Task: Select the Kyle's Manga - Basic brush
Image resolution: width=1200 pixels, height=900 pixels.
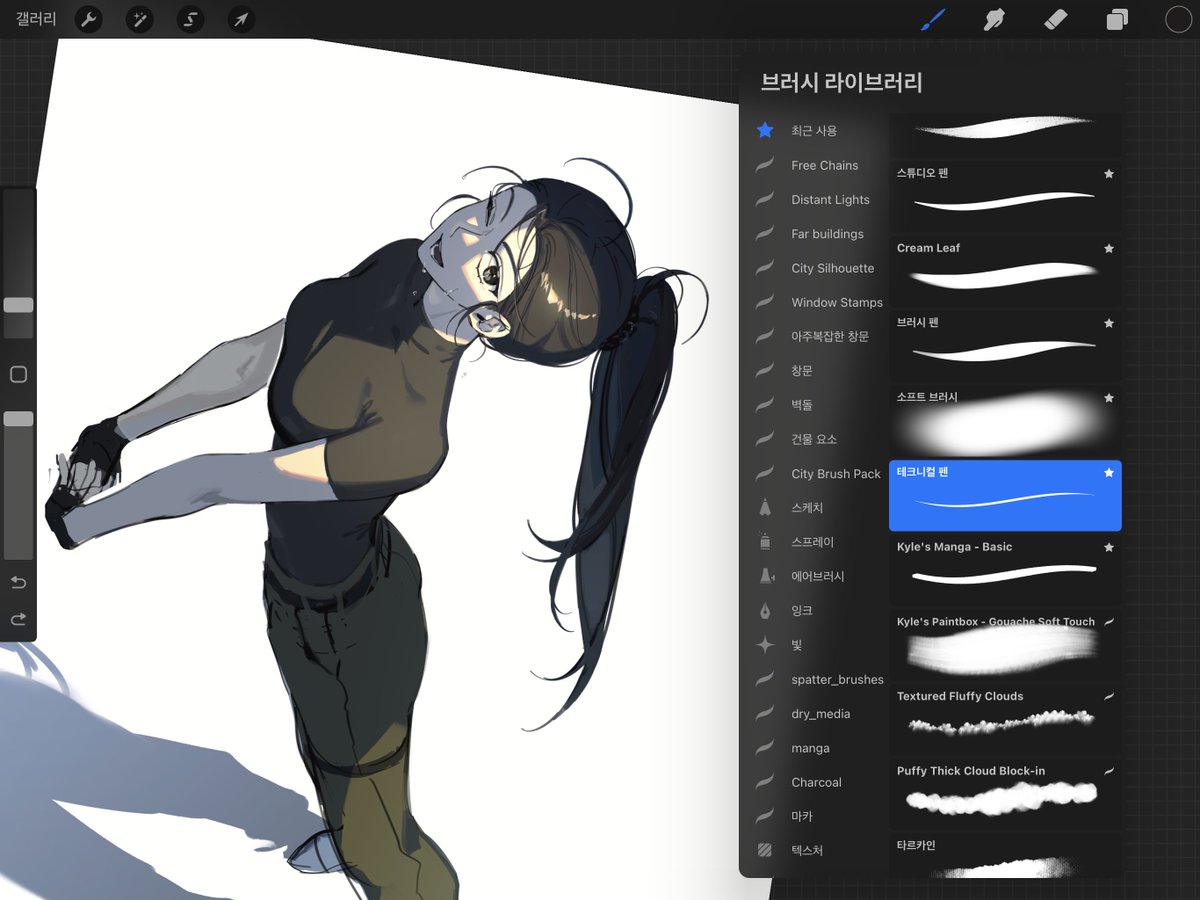Action: [1005, 570]
